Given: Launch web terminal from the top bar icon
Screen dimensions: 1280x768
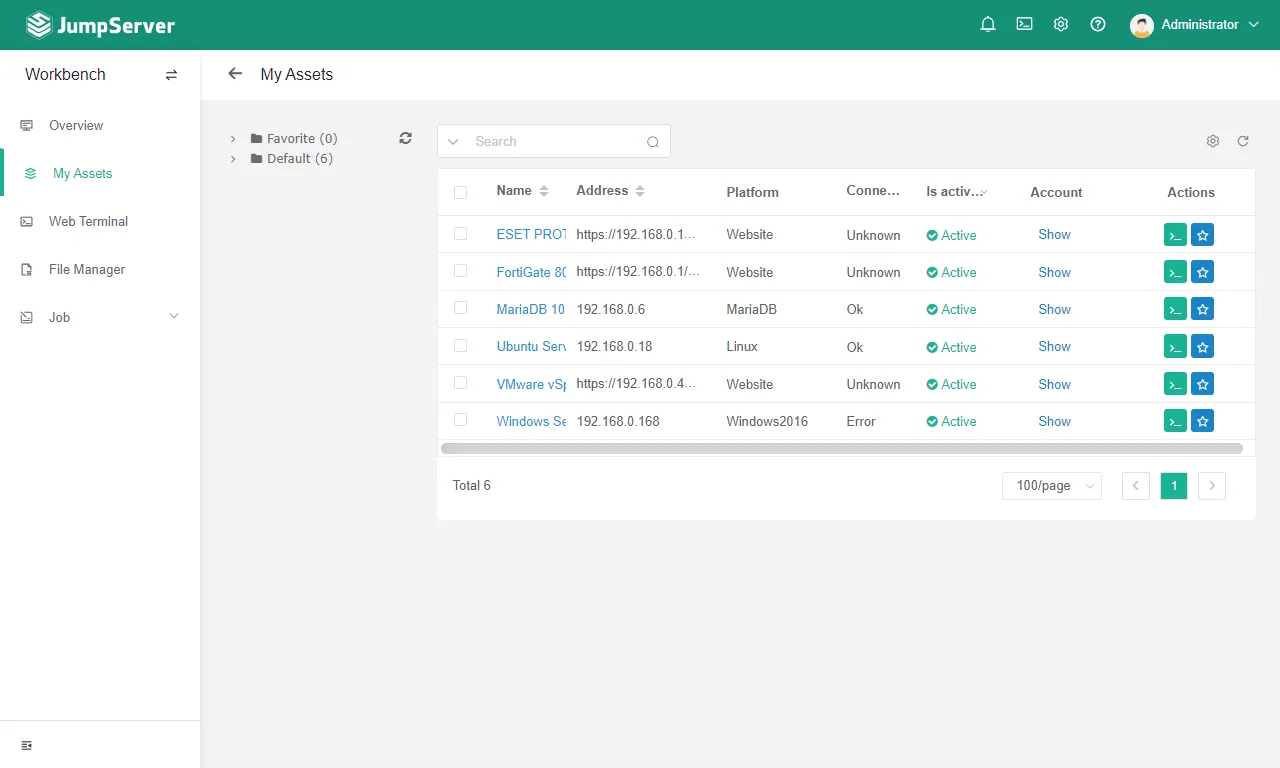Looking at the screenshot, I should click(x=1024, y=25).
